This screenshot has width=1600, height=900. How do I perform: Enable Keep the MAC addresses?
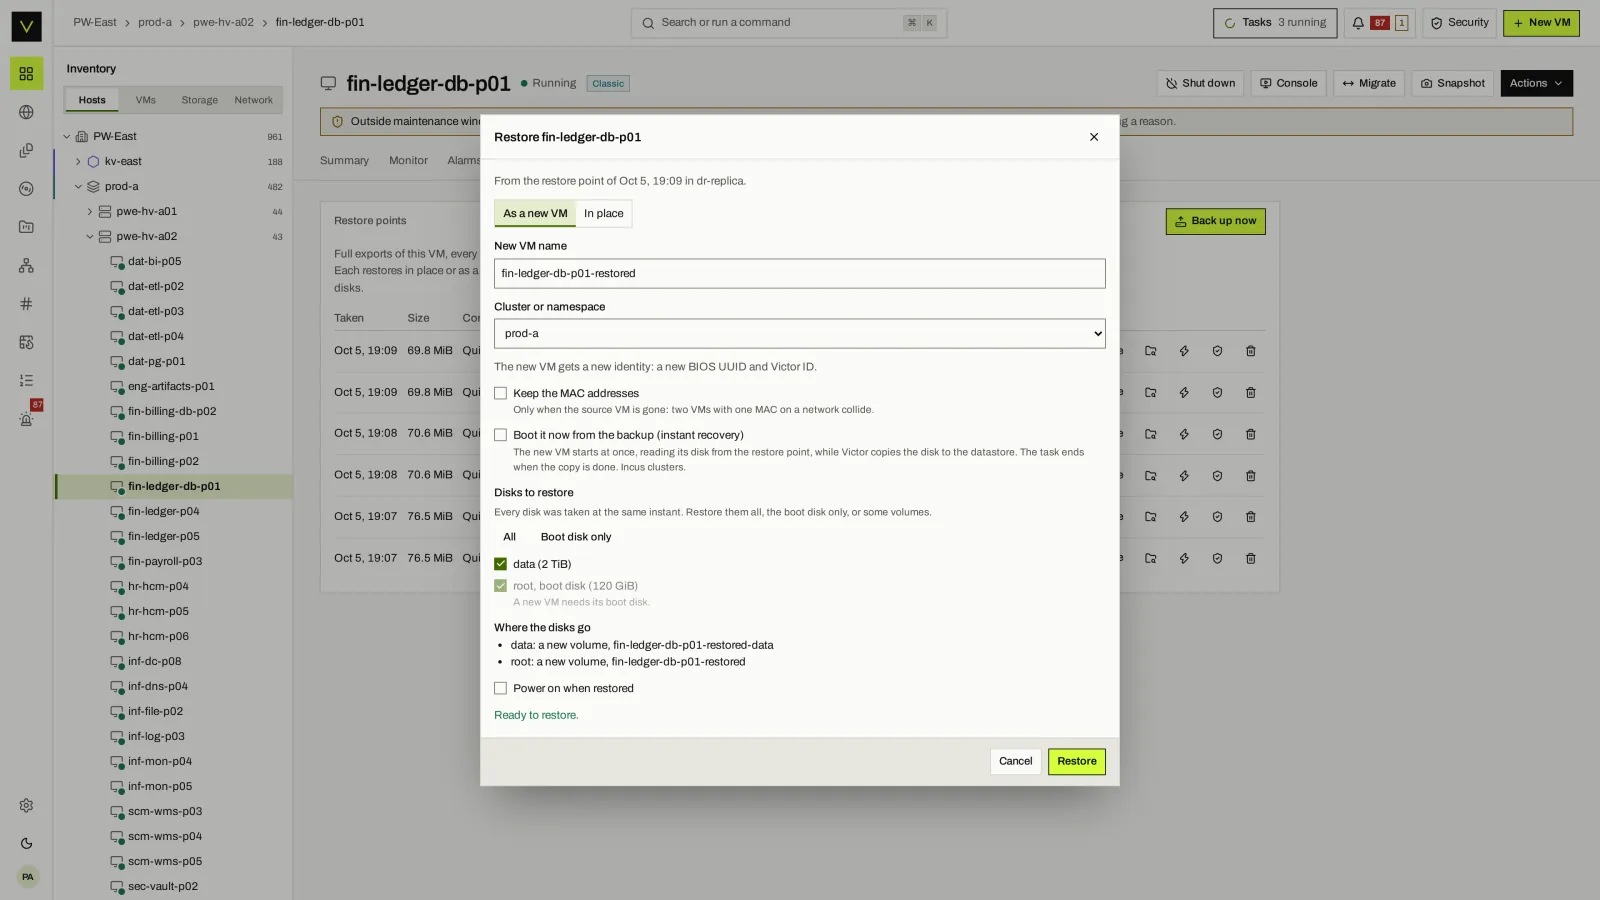(x=500, y=394)
